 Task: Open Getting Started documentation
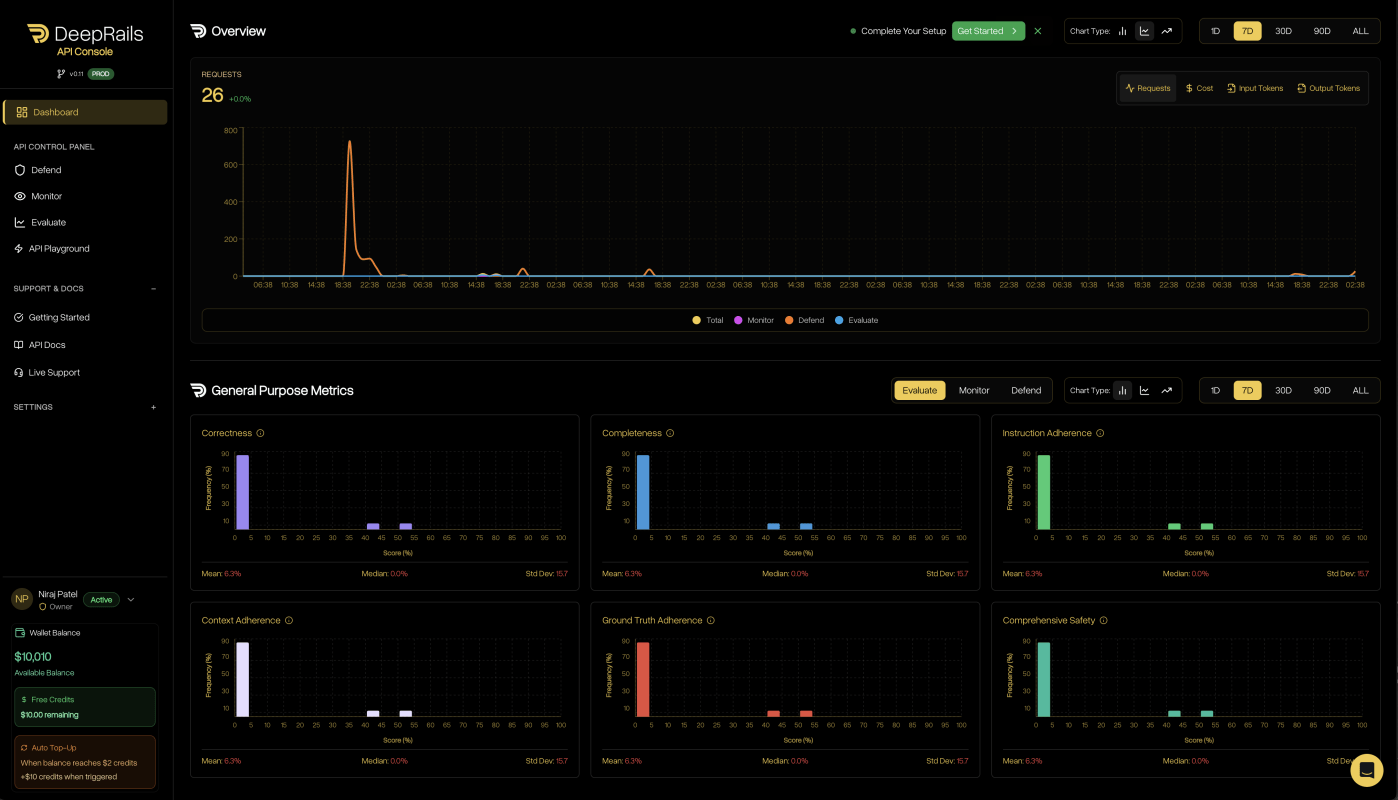coord(58,317)
